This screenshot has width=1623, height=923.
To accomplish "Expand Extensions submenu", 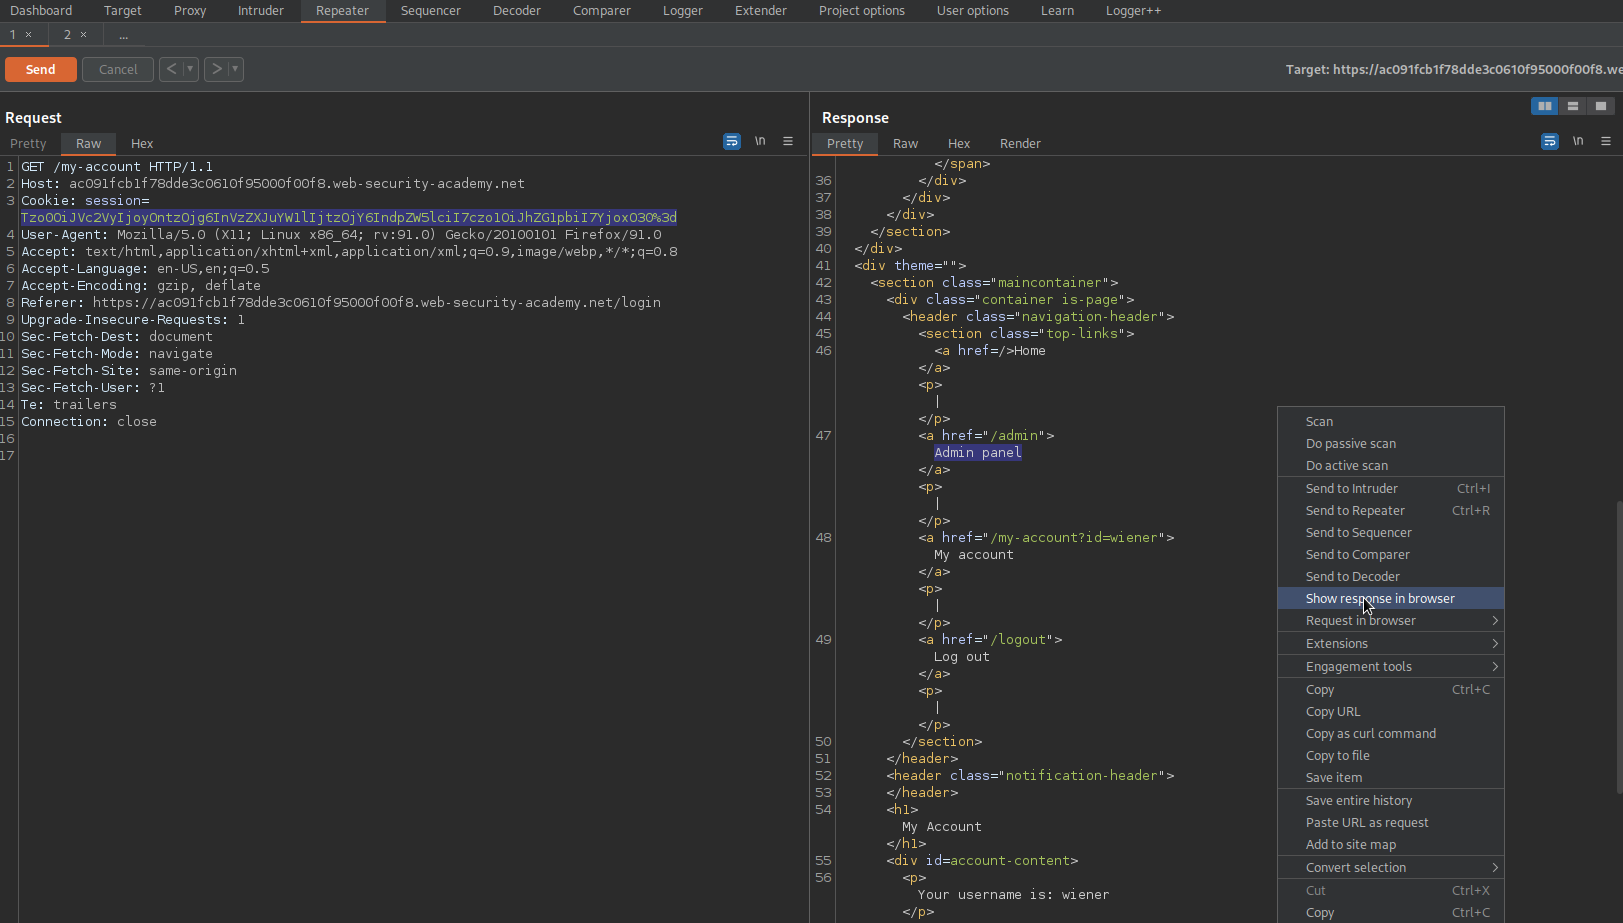I will [x=1391, y=644].
